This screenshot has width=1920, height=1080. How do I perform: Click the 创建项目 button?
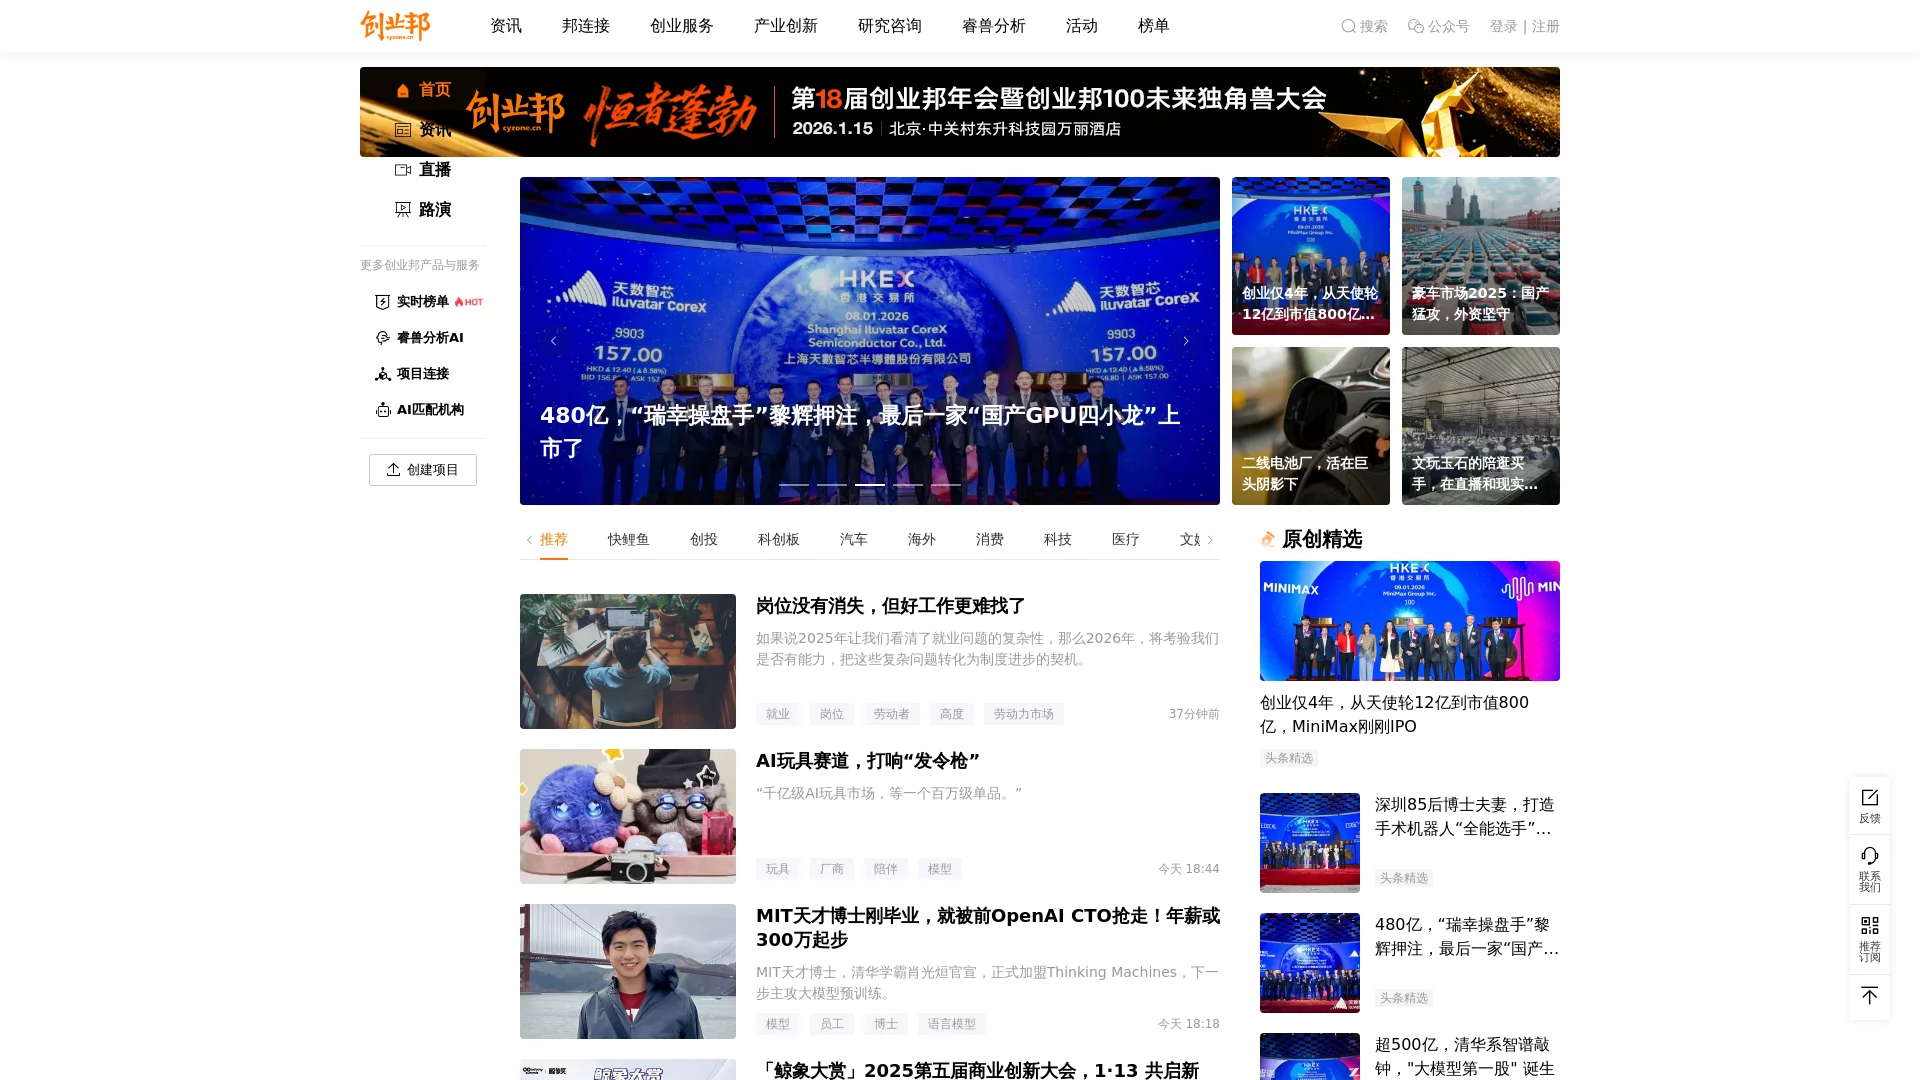(x=422, y=470)
